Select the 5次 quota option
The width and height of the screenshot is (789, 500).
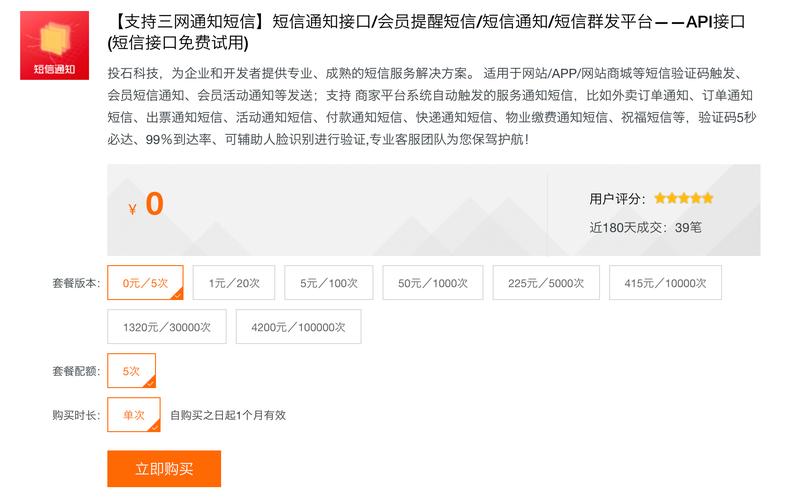(131, 371)
